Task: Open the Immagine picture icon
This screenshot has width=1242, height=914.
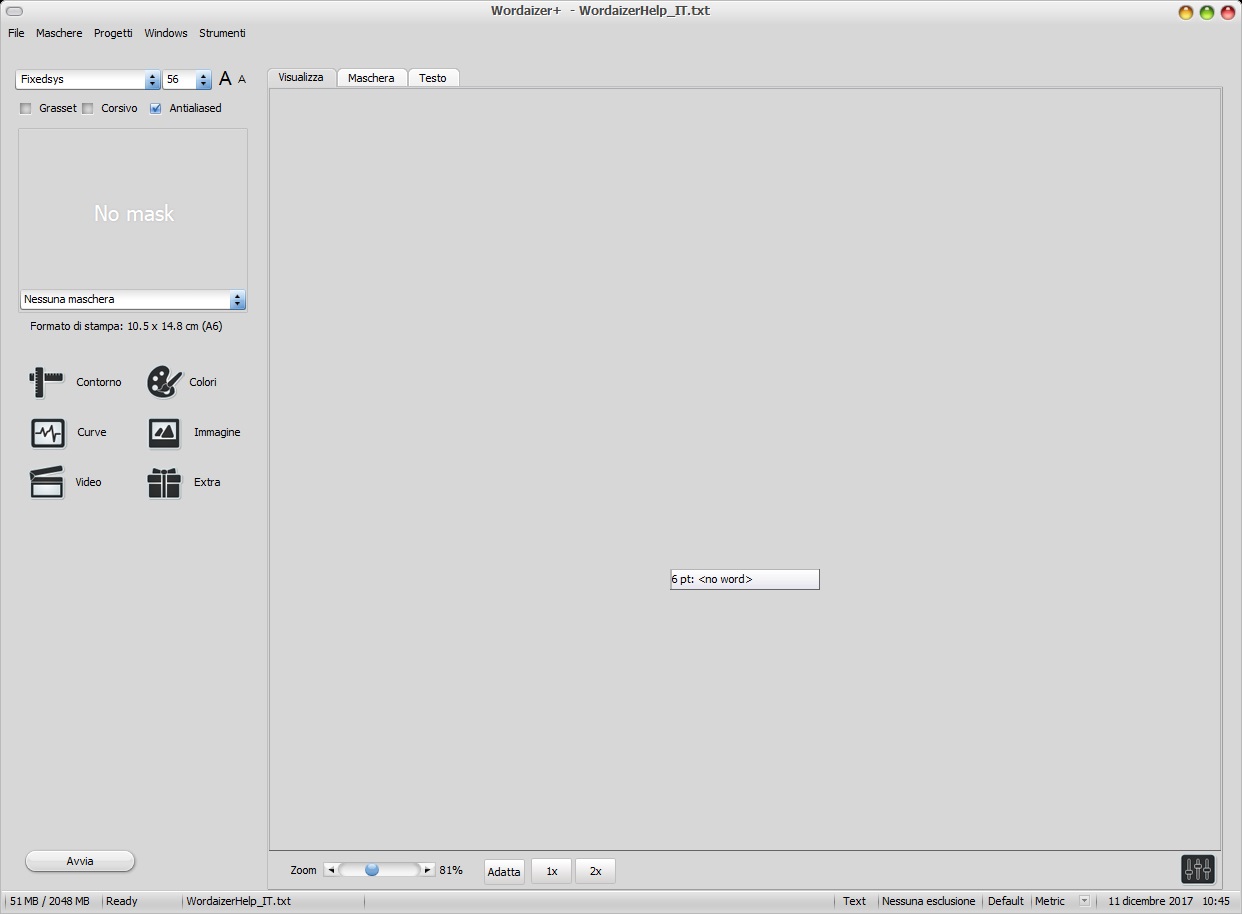Action: 164,432
